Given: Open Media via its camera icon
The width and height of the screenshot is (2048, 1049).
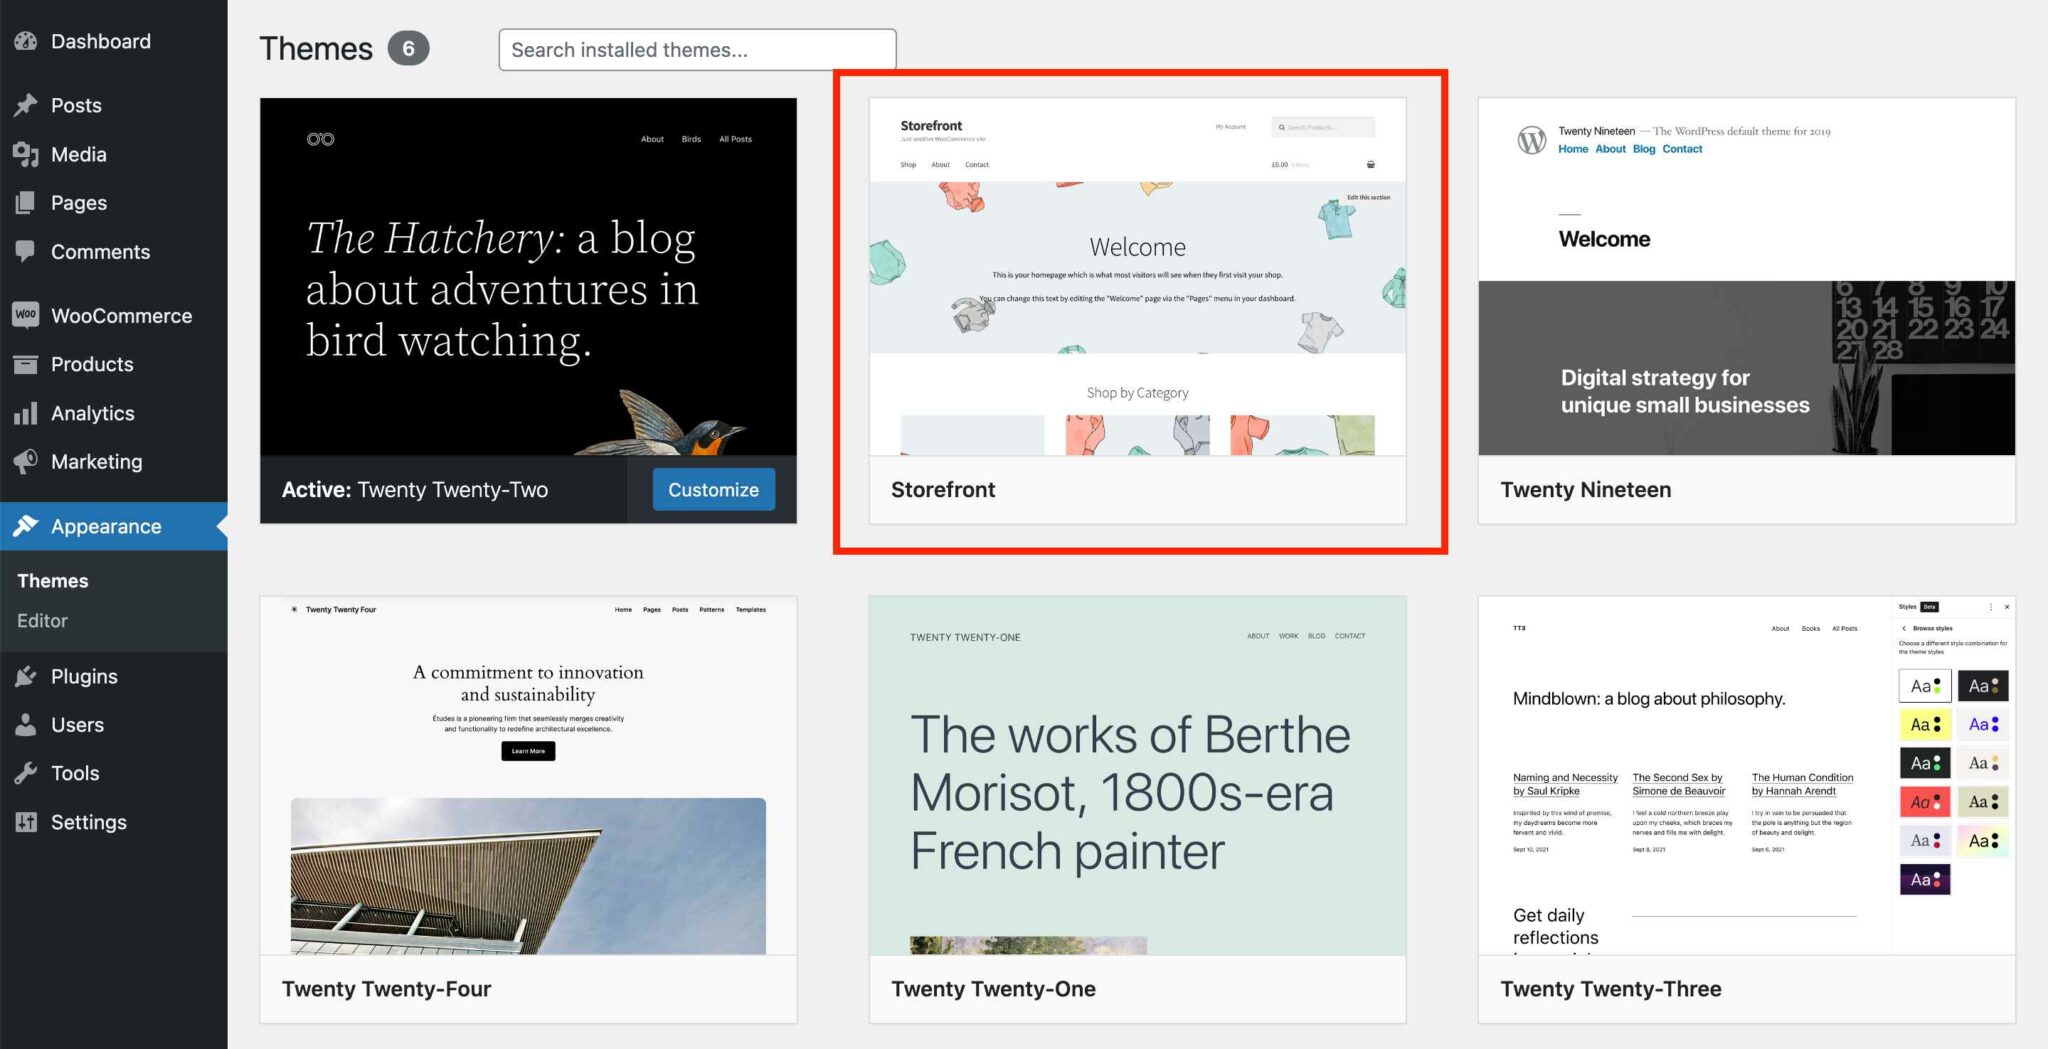Looking at the screenshot, I should (26, 154).
